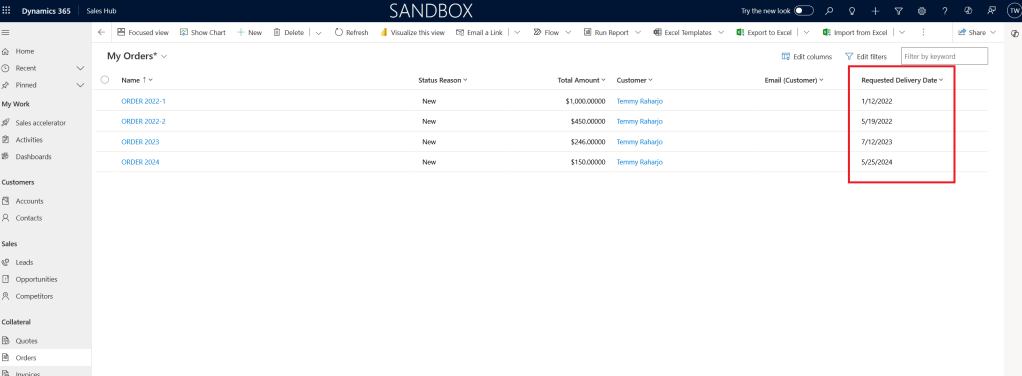Viewport: 1022px width, 376px height.
Task: Expand the dropdown arrow next to Email a Link
Action: pos(517,33)
